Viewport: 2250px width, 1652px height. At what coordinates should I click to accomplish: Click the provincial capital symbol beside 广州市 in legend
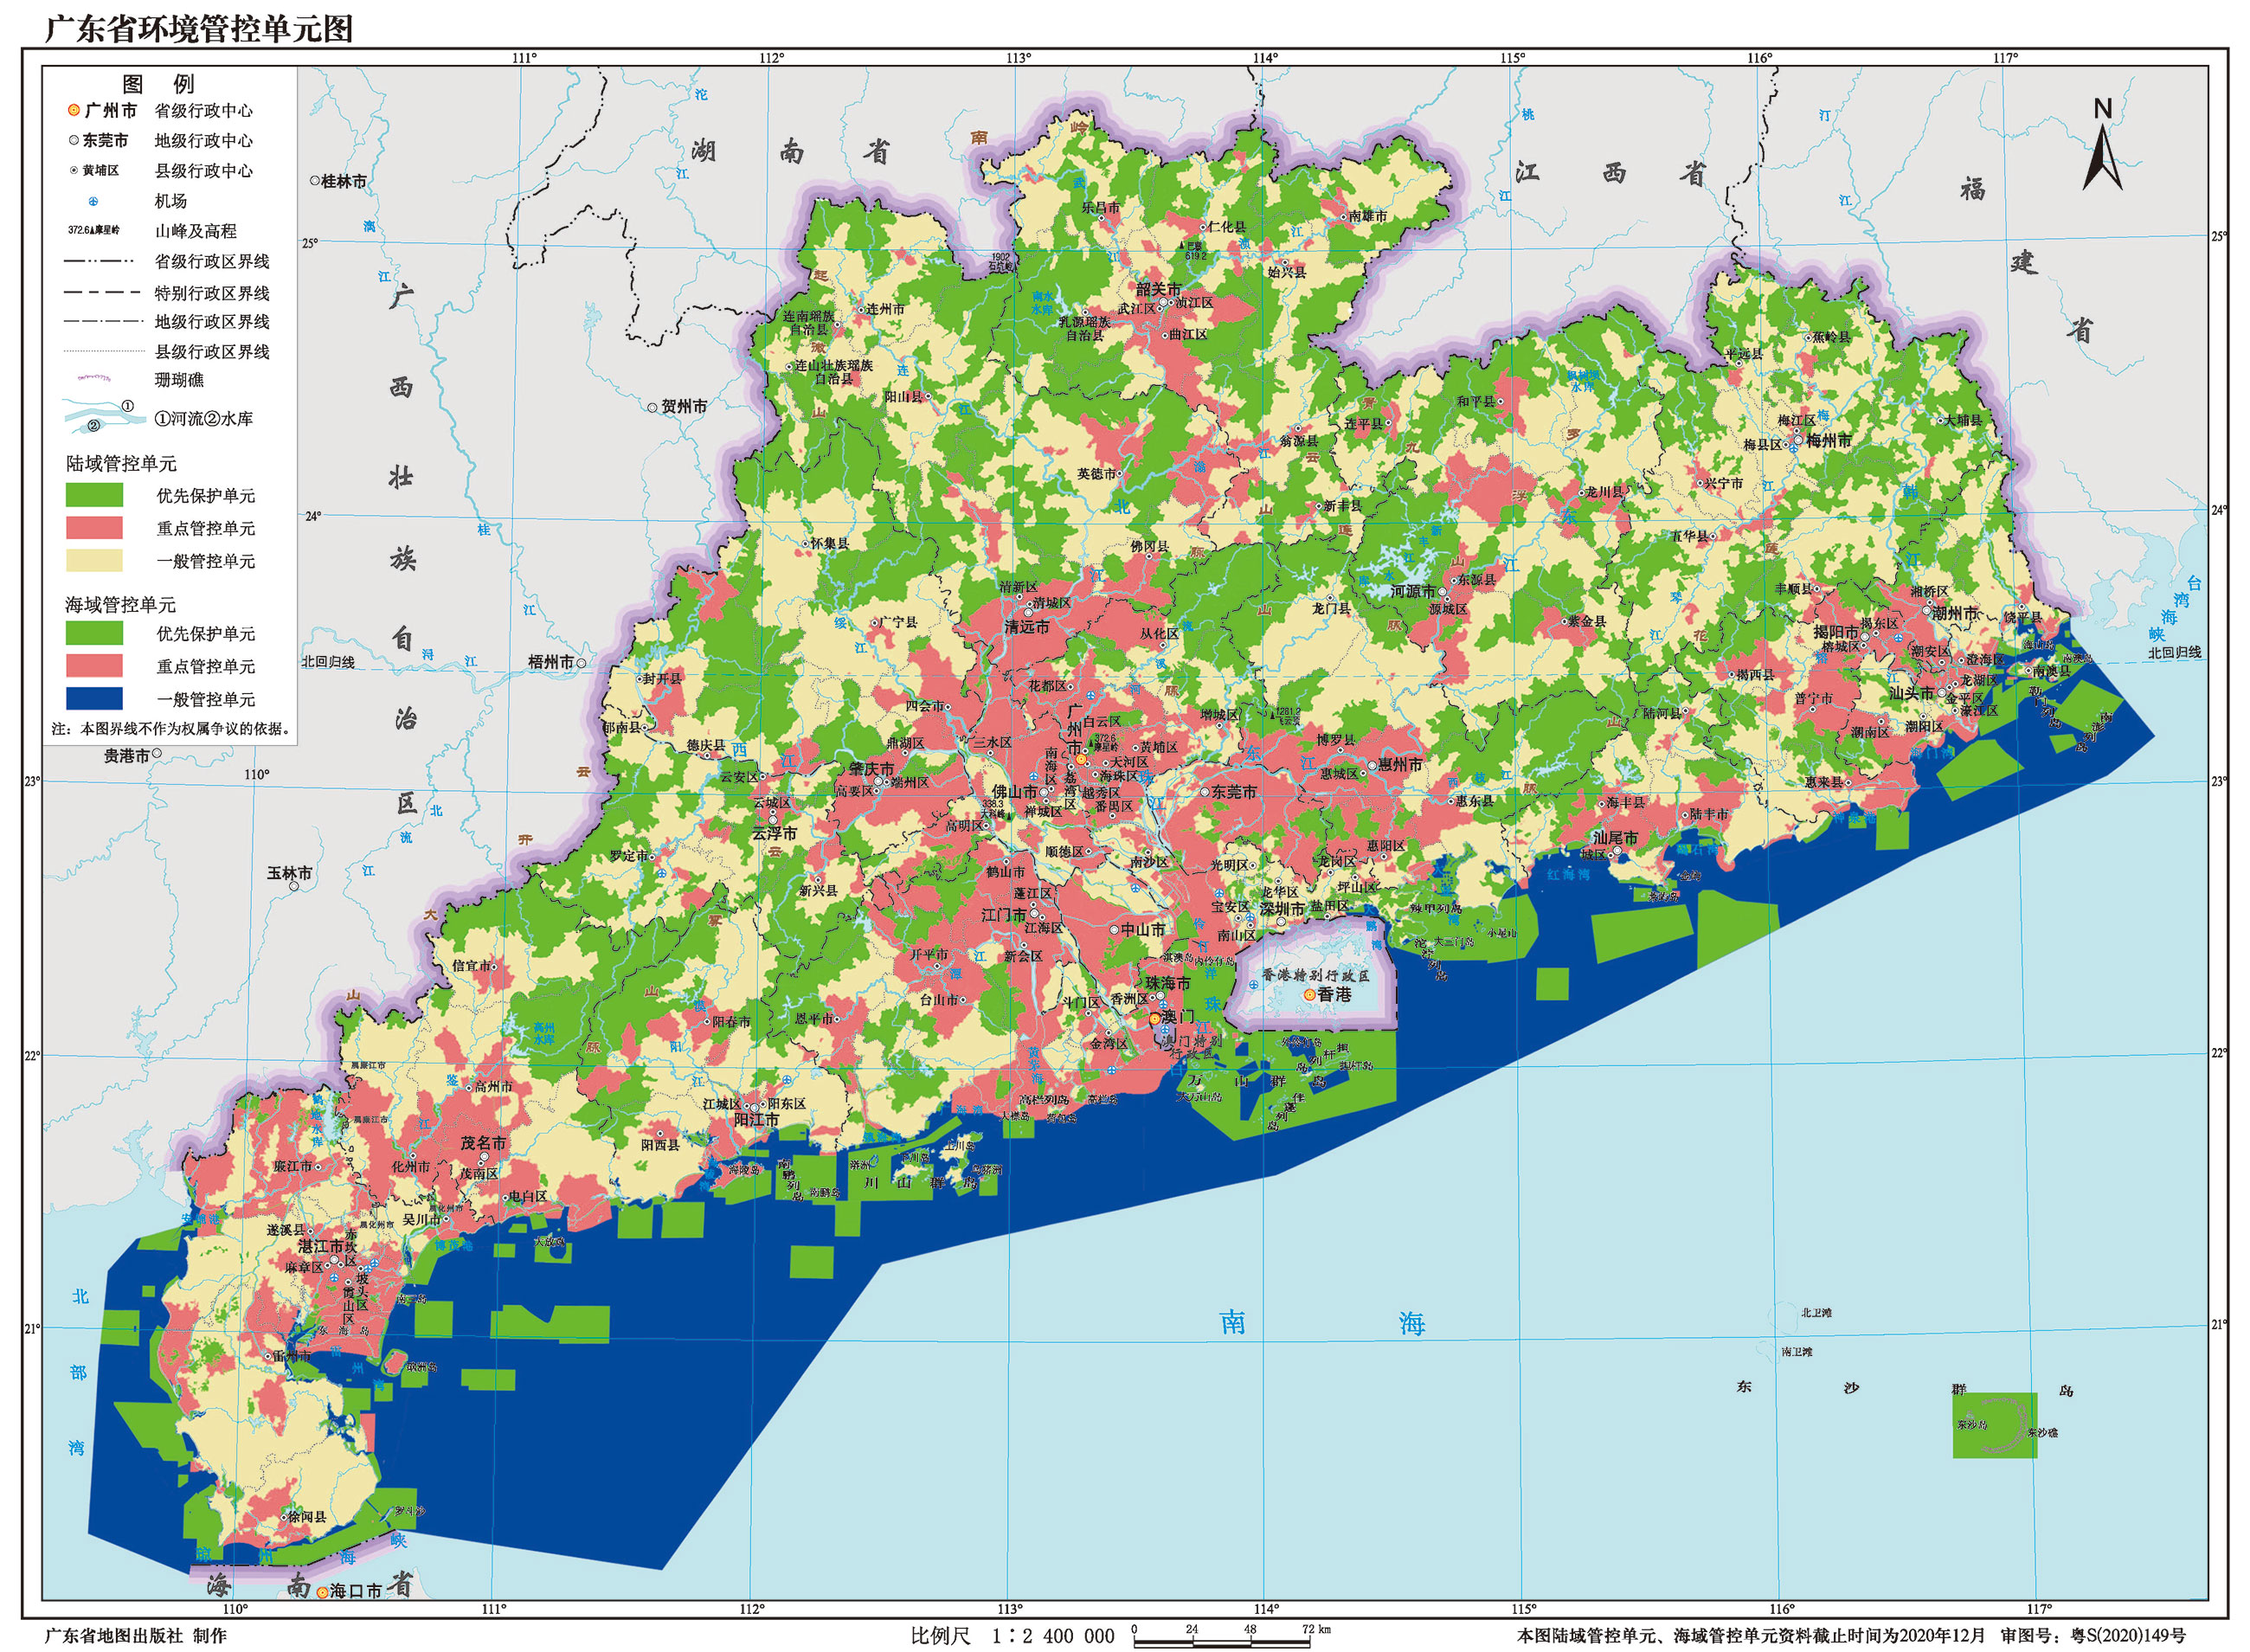(x=74, y=111)
